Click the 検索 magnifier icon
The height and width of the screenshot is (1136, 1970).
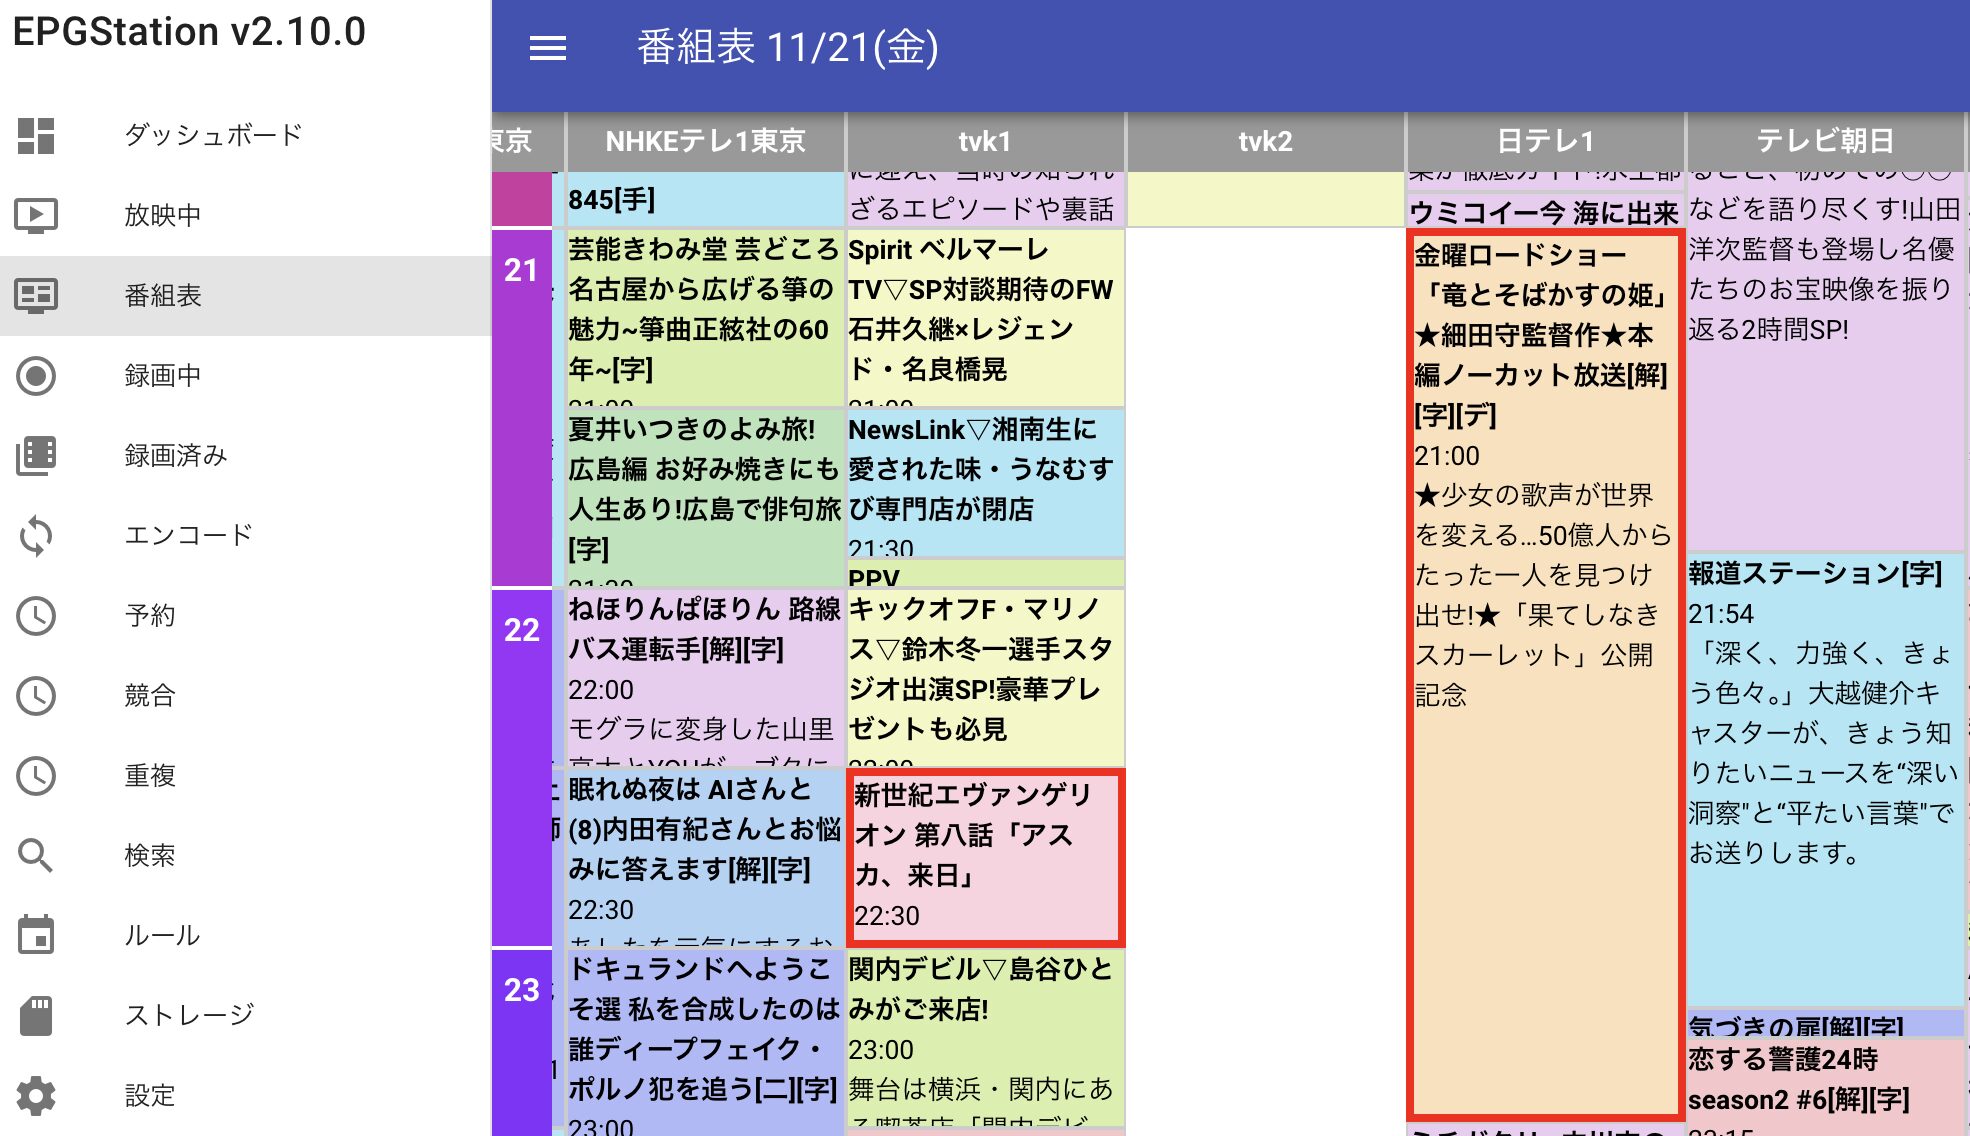(36, 856)
